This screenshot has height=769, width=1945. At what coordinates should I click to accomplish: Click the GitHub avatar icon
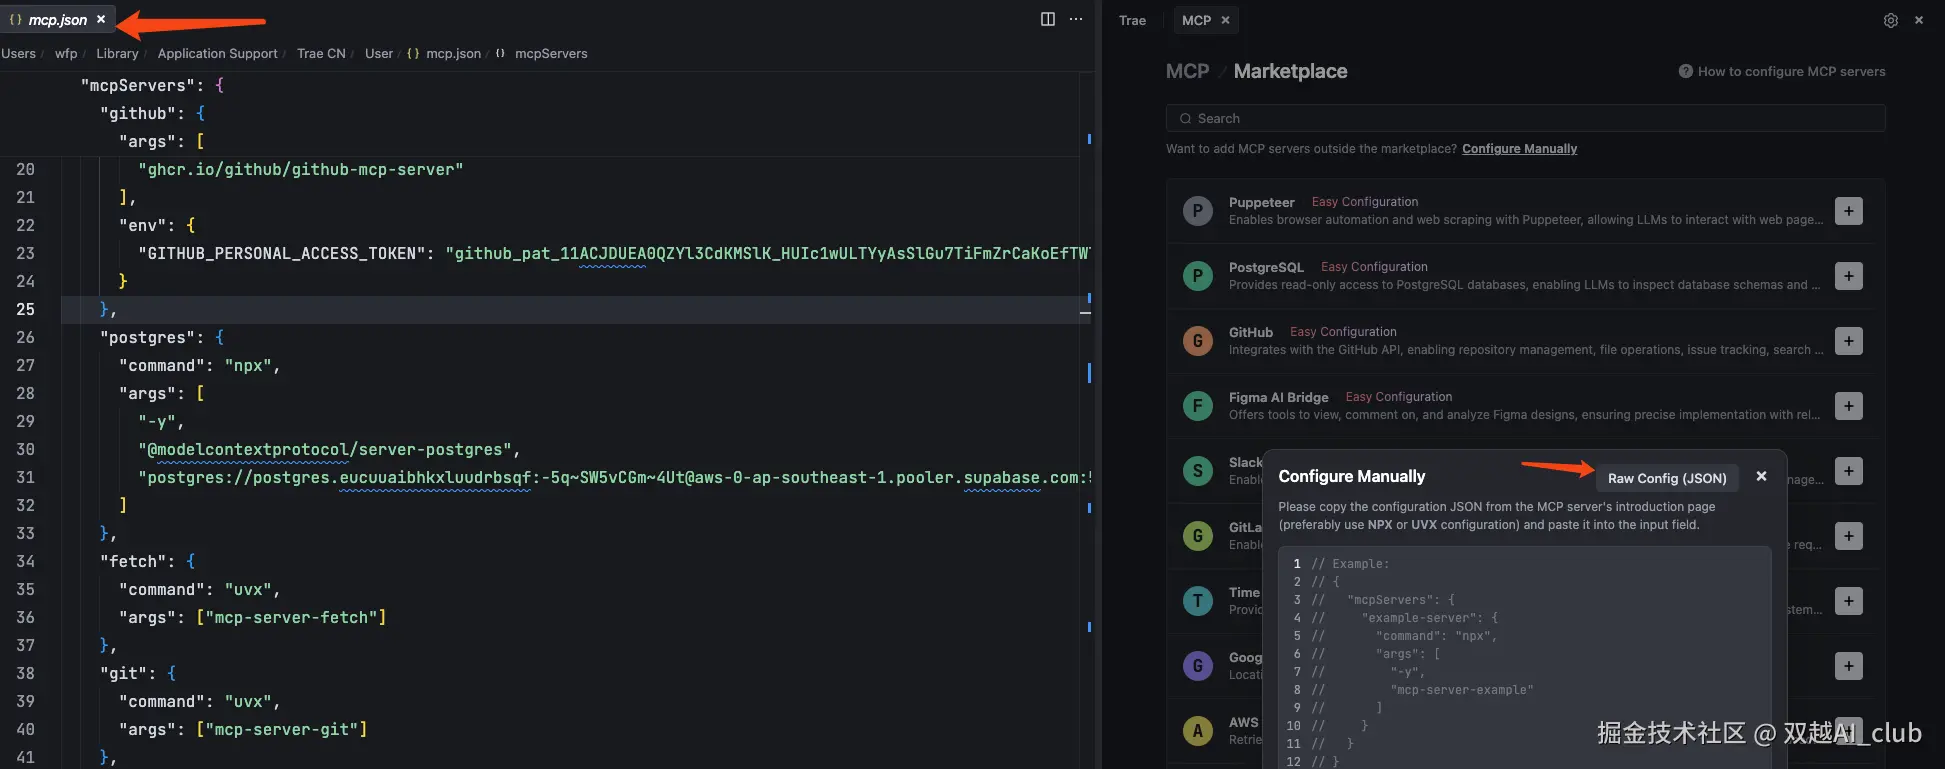1197,341
